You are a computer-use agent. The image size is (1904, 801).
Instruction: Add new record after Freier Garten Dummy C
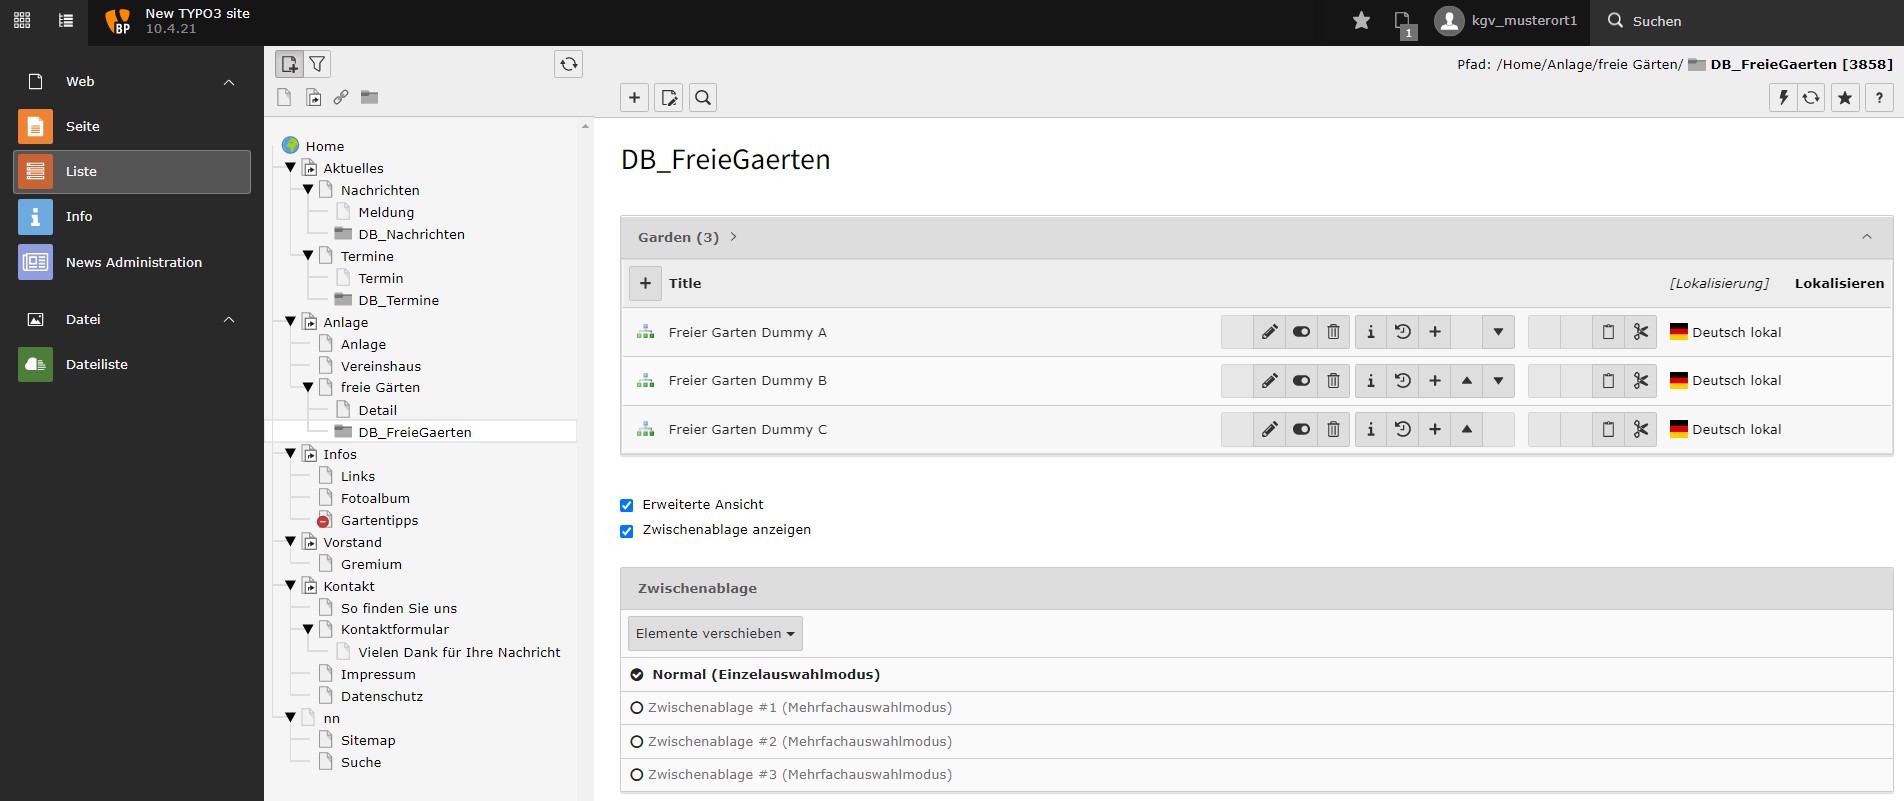[1435, 430]
